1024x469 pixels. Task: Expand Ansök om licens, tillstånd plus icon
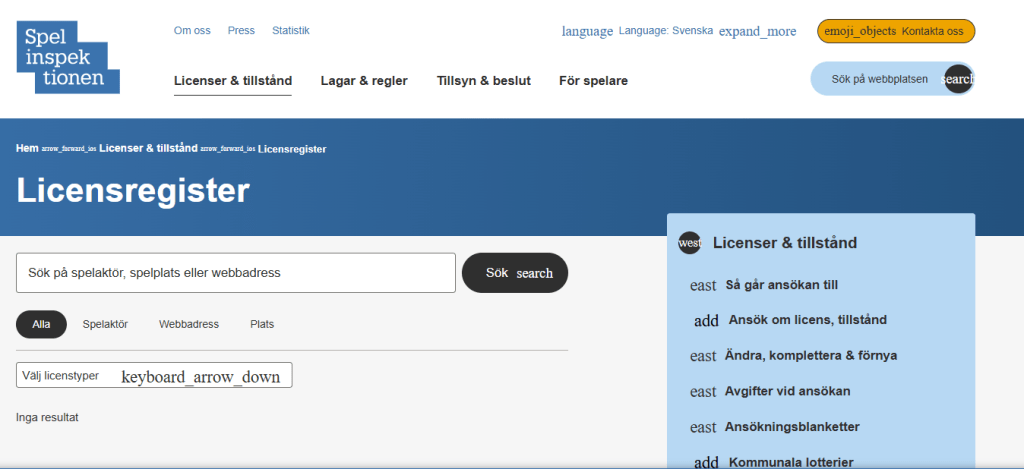[x=706, y=321]
